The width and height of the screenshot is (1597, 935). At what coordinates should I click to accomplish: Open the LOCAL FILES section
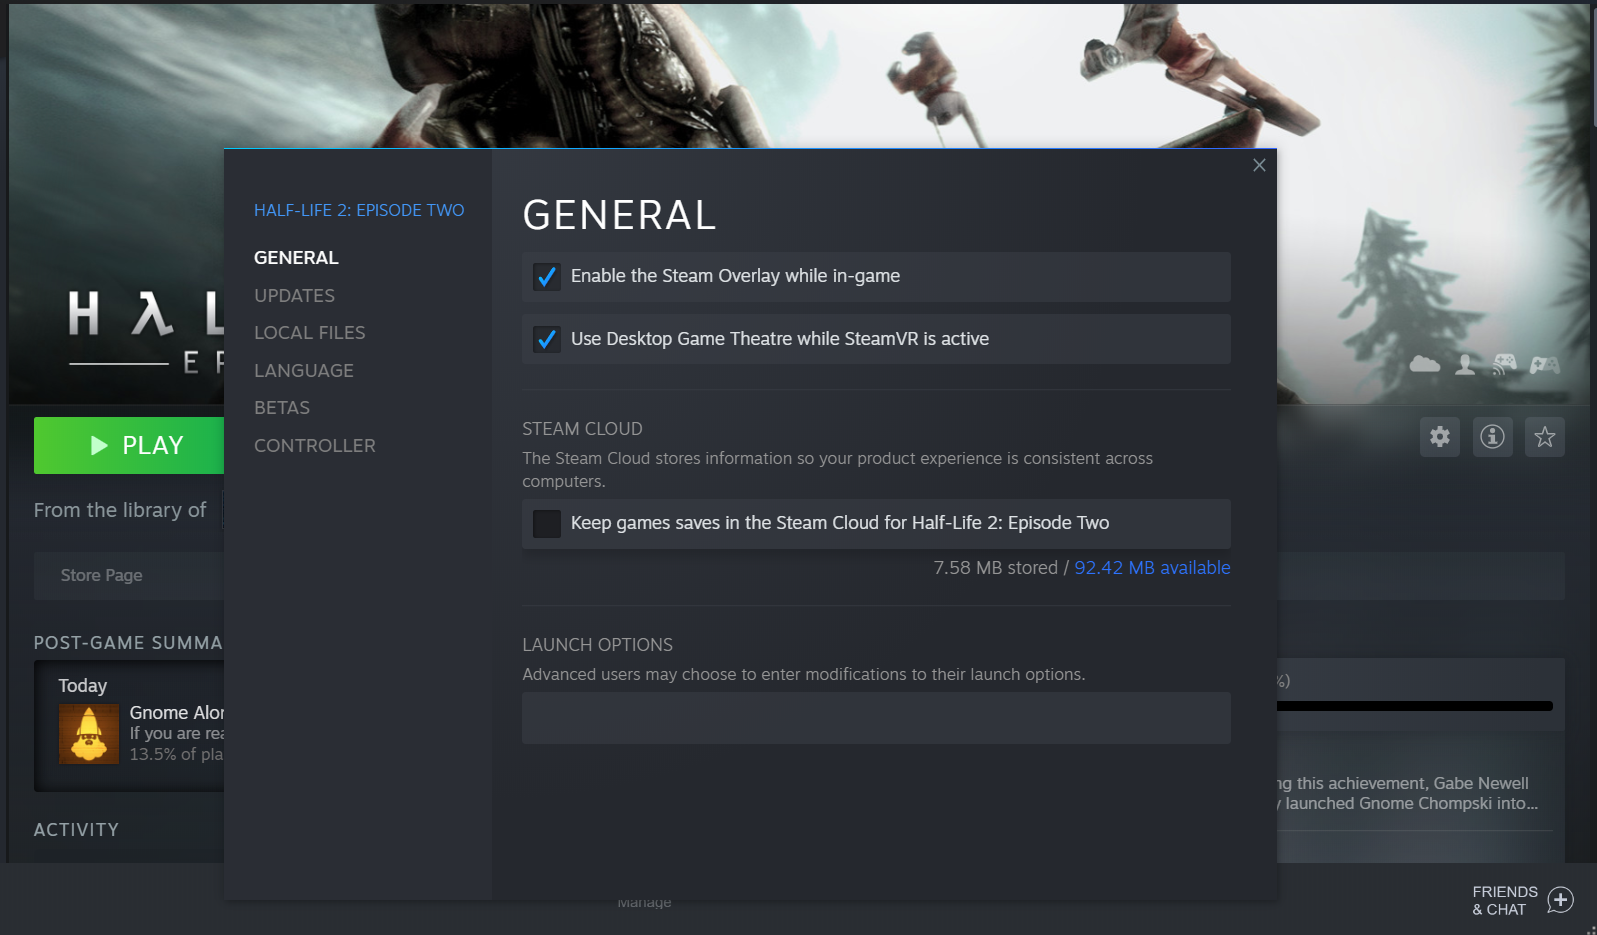[310, 333]
